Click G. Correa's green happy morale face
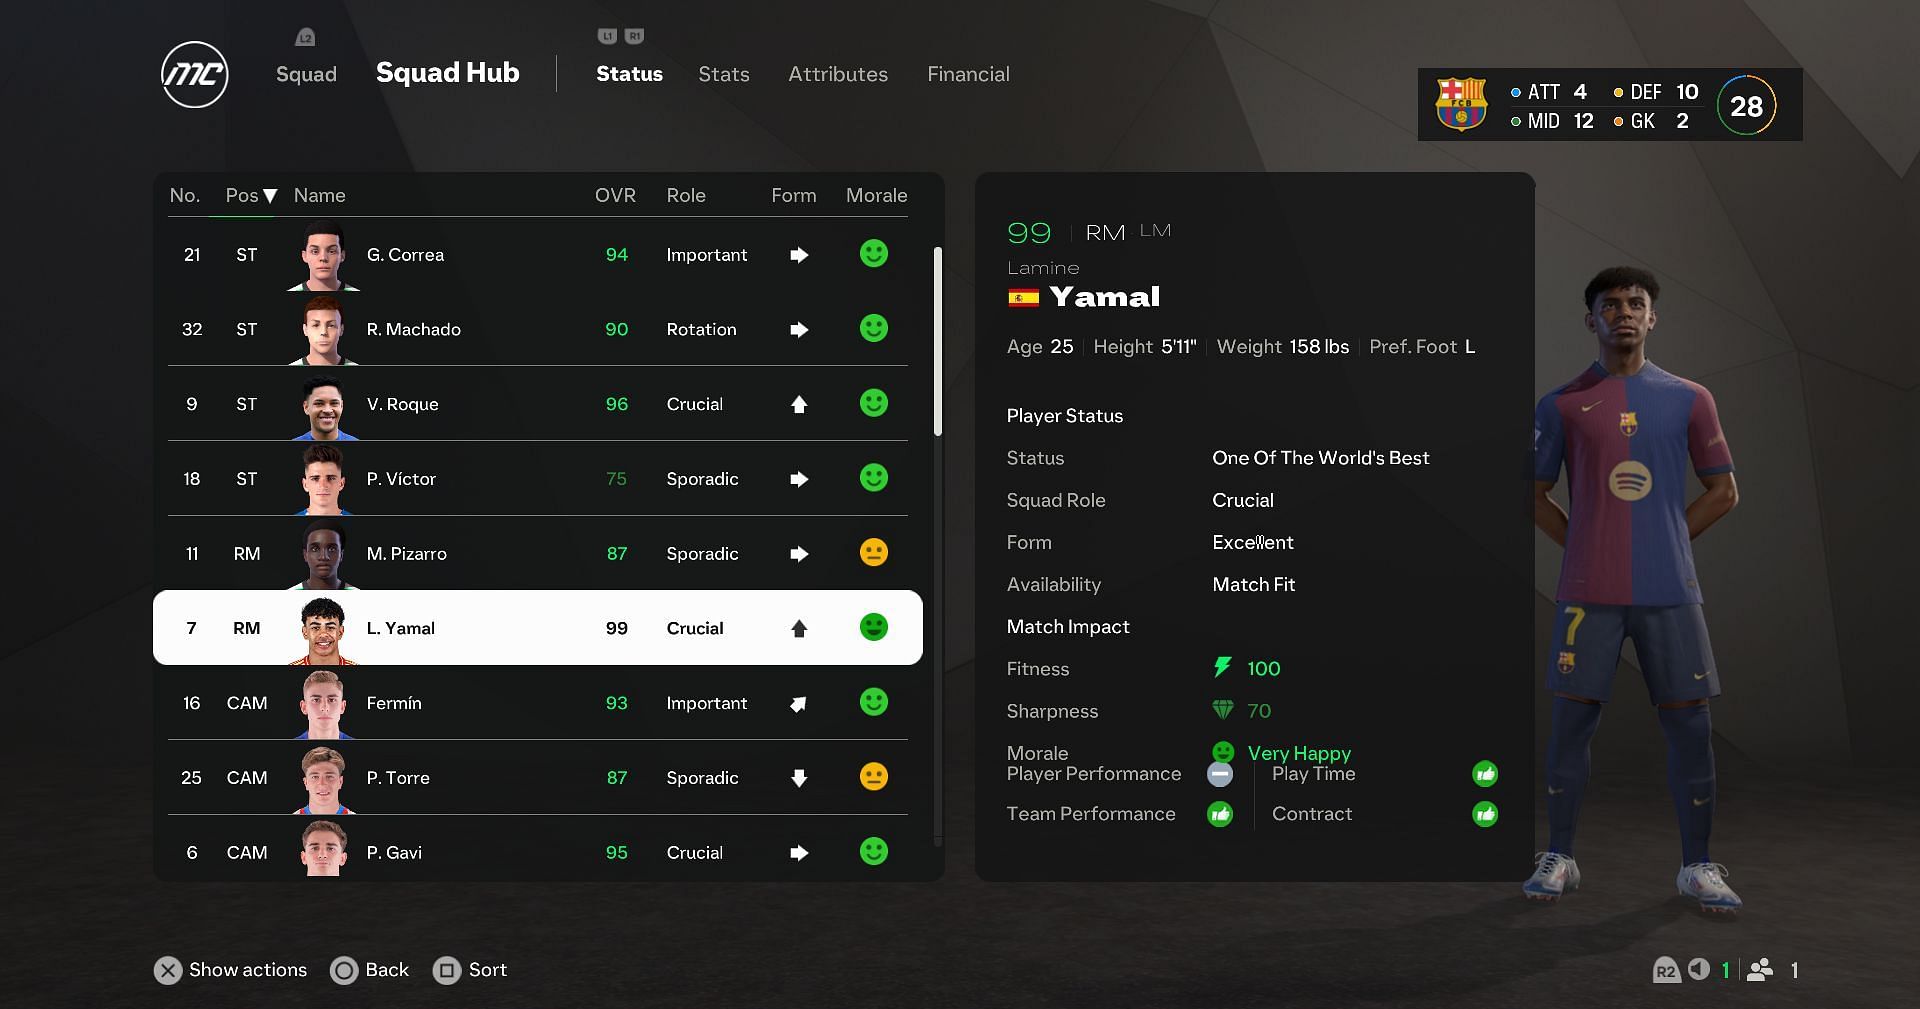The image size is (1920, 1009). point(873,254)
